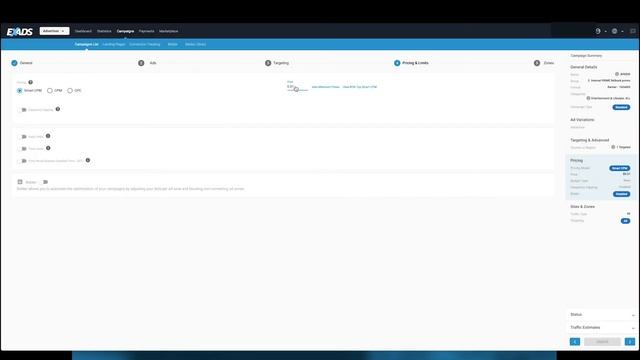The image size is (640, 360).
Task: Click the Zones step number icon
Action: coord(537,63)
